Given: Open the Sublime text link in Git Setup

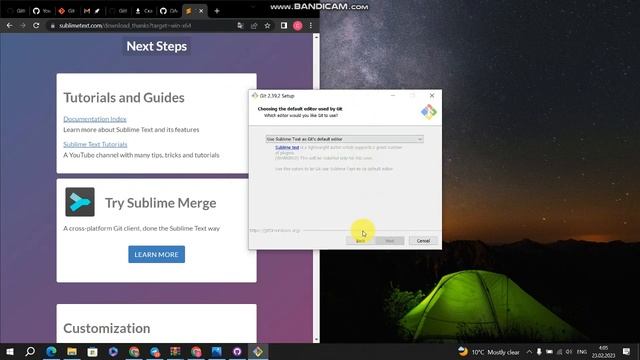Looking at the screenshot, I should [287, 147].
